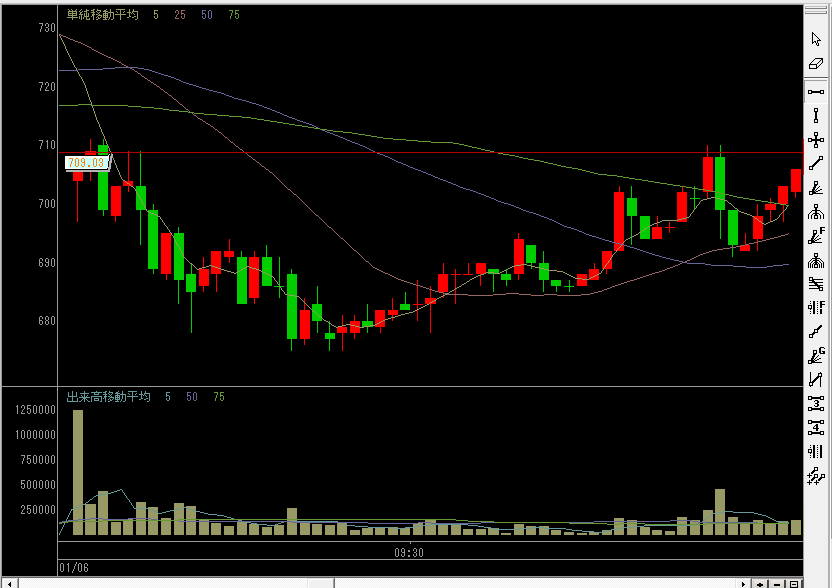This screenshot has width=832, height=588.
Task: Select the crosshair line tool
Action: point(816,140)
